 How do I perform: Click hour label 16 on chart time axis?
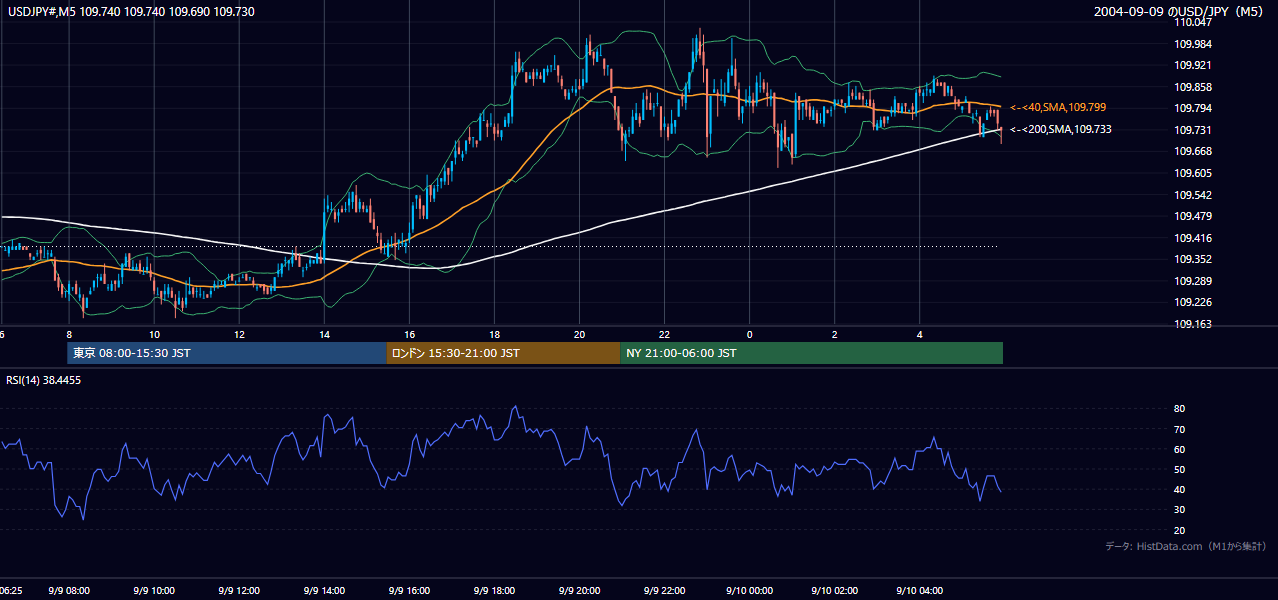[409, 334]
